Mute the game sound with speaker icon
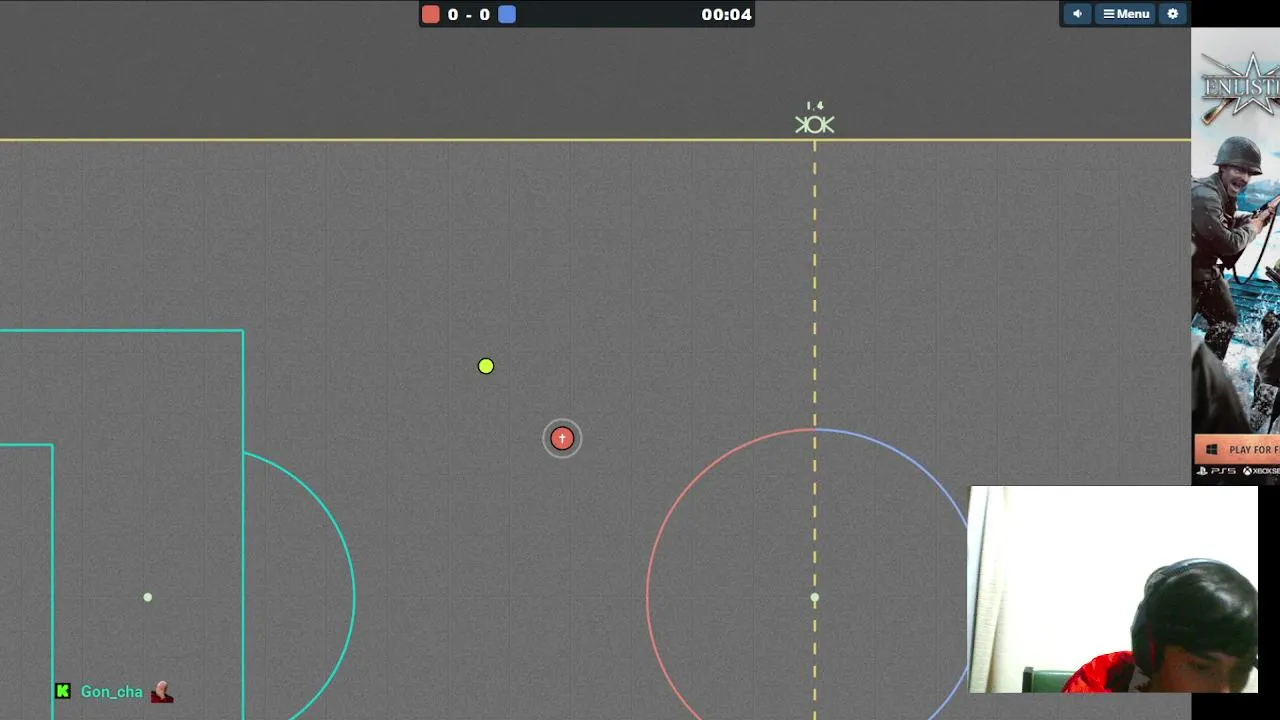The height and width of the screenshot is (720, 1280). click(1077, 14)
